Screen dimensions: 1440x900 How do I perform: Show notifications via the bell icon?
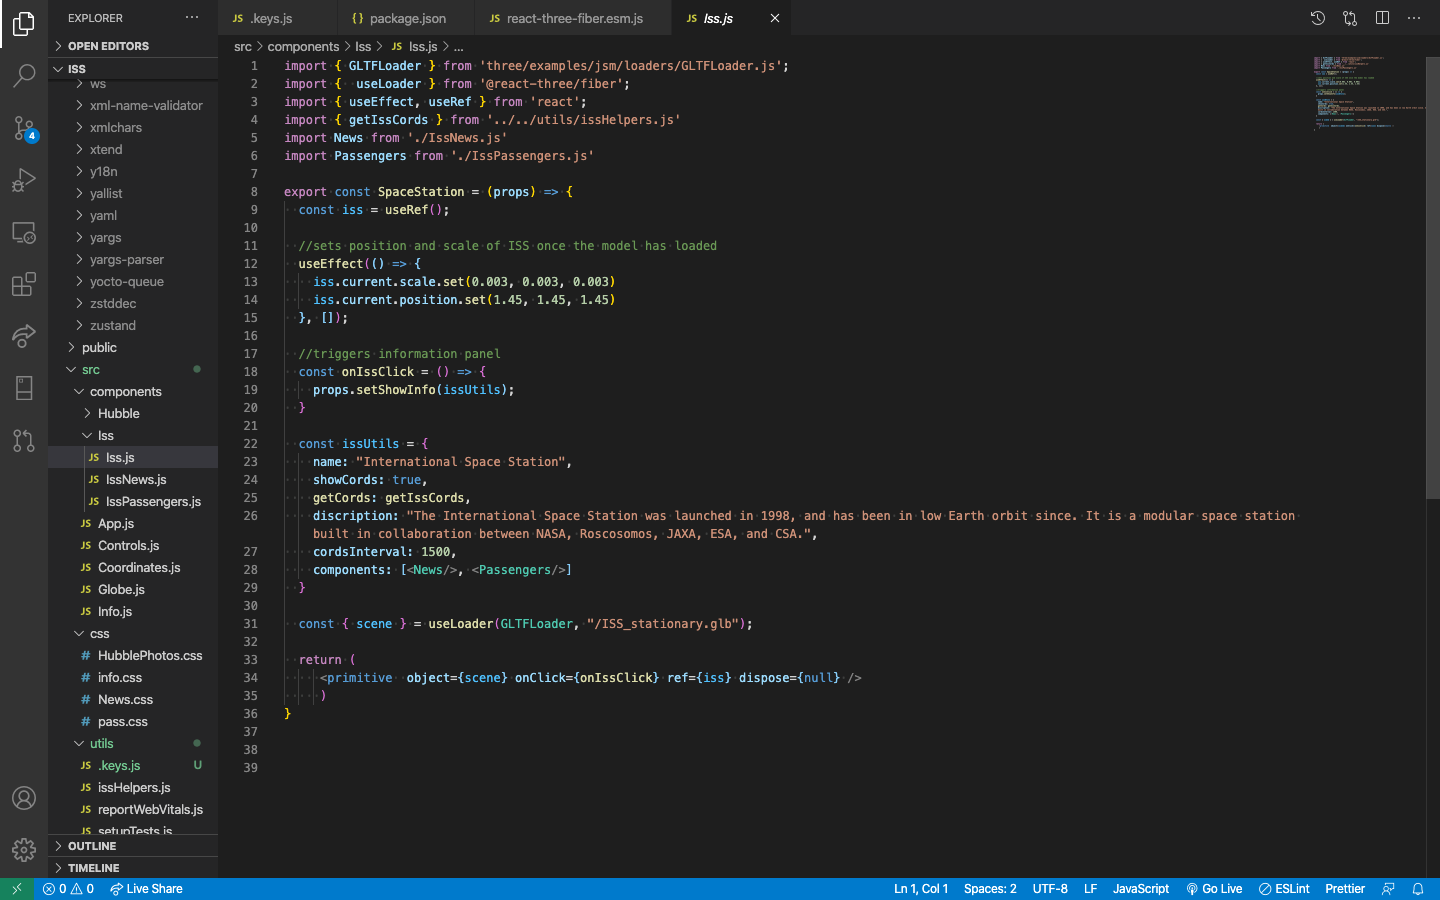1418,888
